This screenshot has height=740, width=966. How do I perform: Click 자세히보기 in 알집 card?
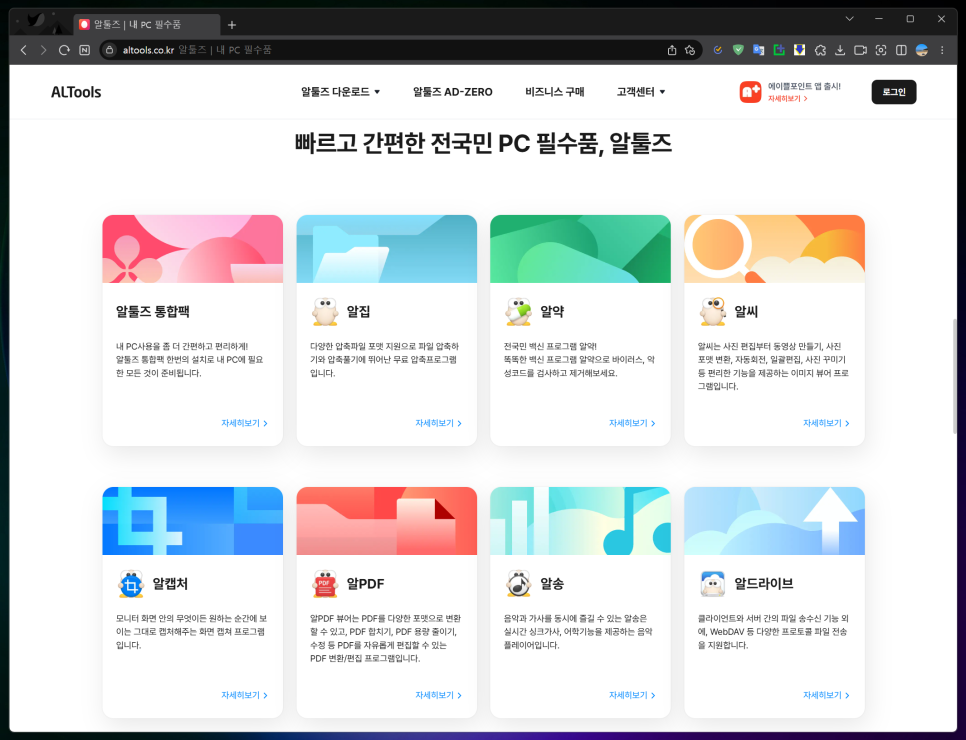[438, 423]
